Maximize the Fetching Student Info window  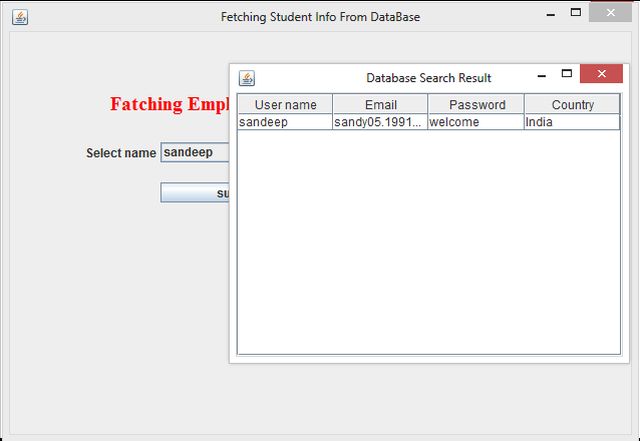point(576,13)
